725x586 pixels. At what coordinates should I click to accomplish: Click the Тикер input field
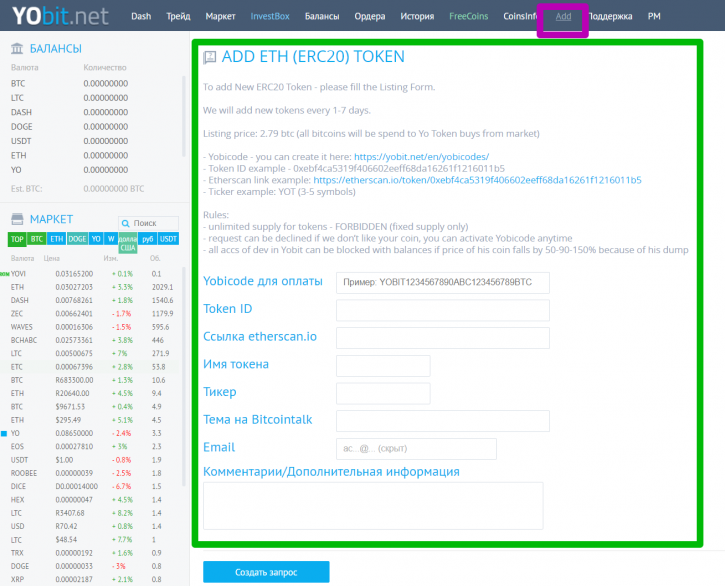click(x=383, y=394)
